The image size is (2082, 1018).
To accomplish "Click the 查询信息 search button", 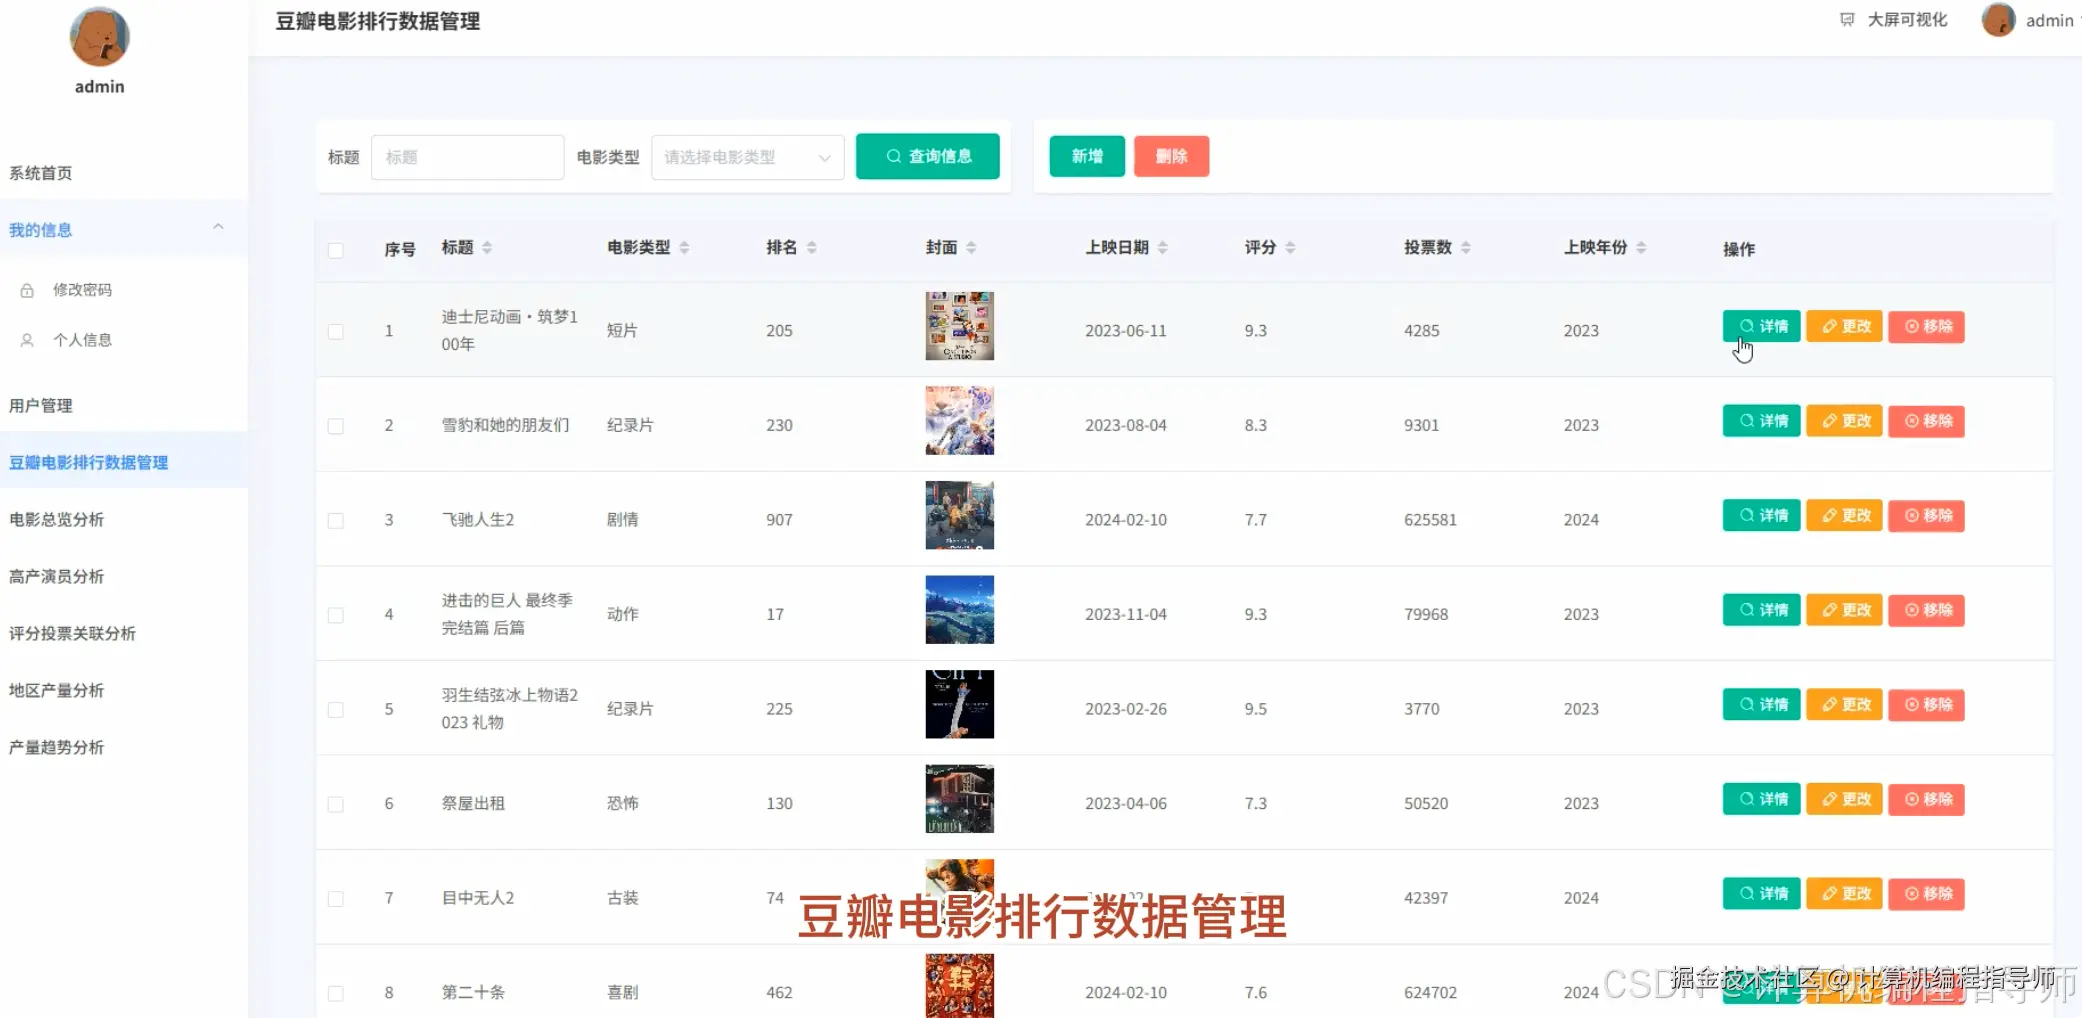I will pos(927,156).
